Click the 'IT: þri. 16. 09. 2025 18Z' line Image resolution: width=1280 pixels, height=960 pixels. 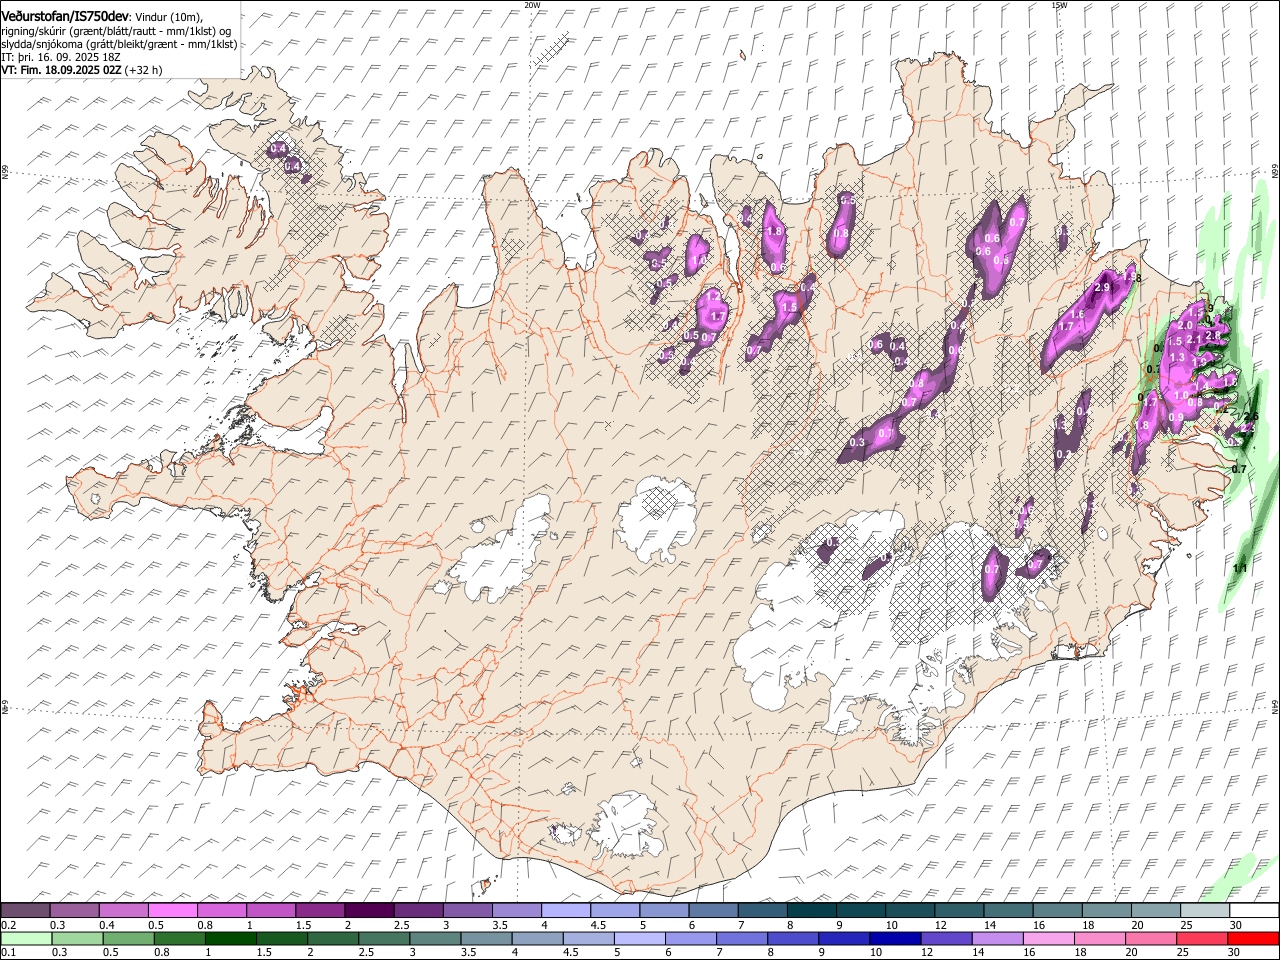[x=61, y=58]
